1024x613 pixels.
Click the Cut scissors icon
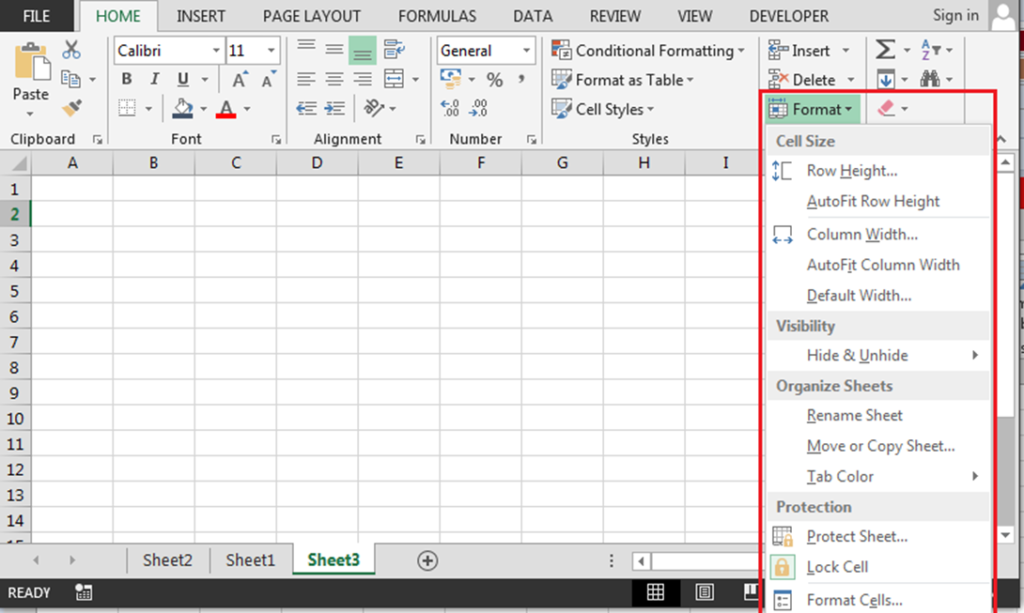coord(72,50)
